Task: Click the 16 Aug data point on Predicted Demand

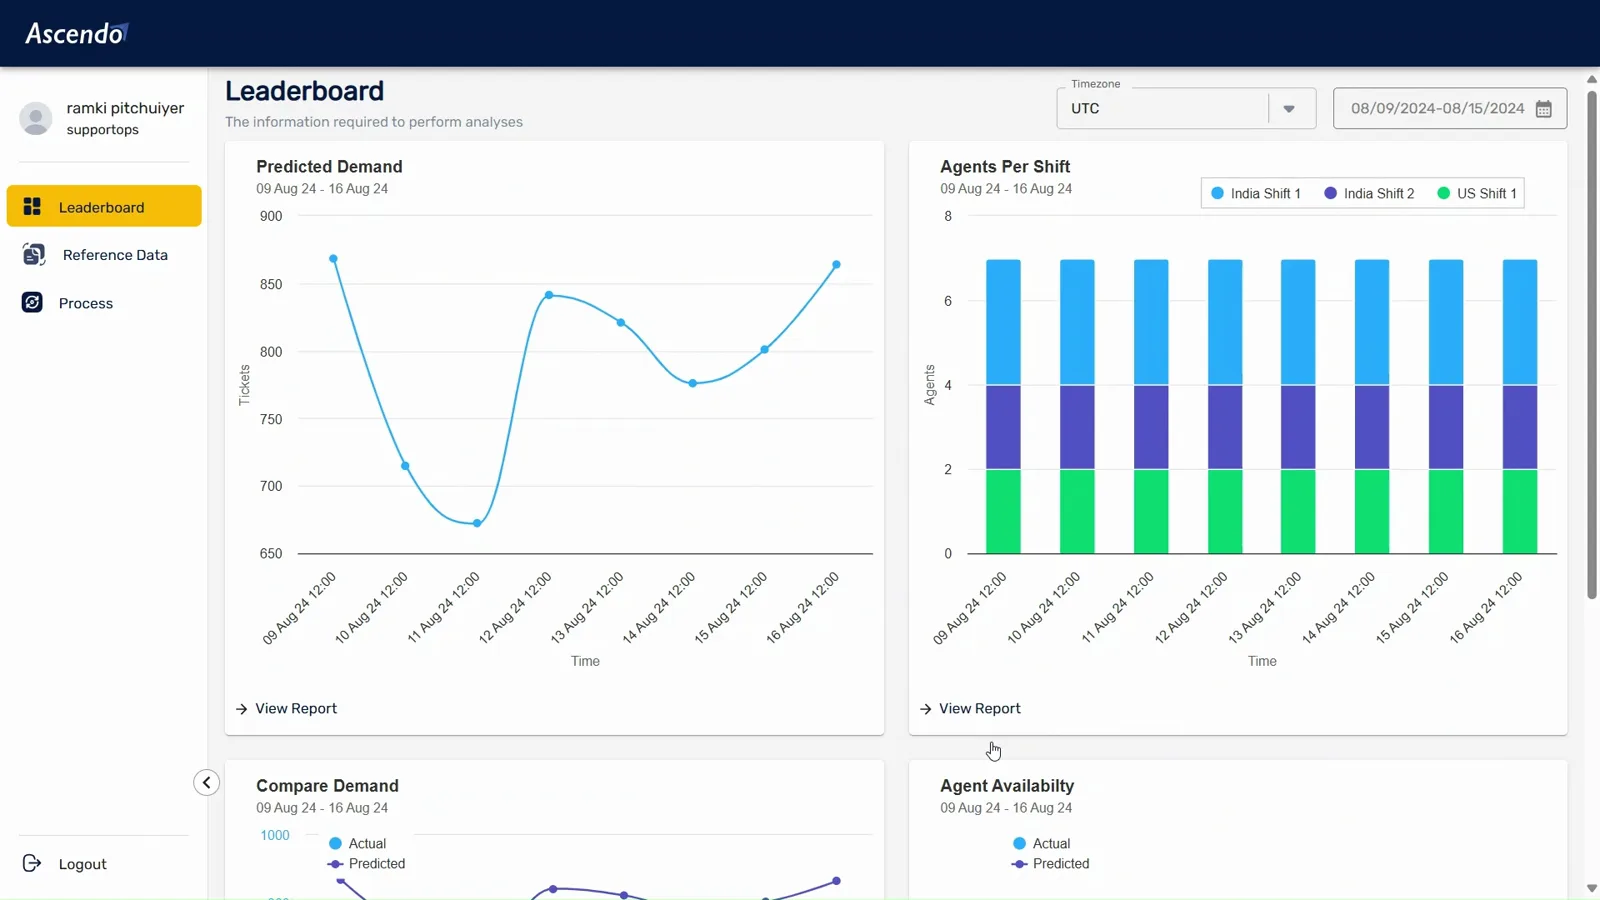Action: 837,265
